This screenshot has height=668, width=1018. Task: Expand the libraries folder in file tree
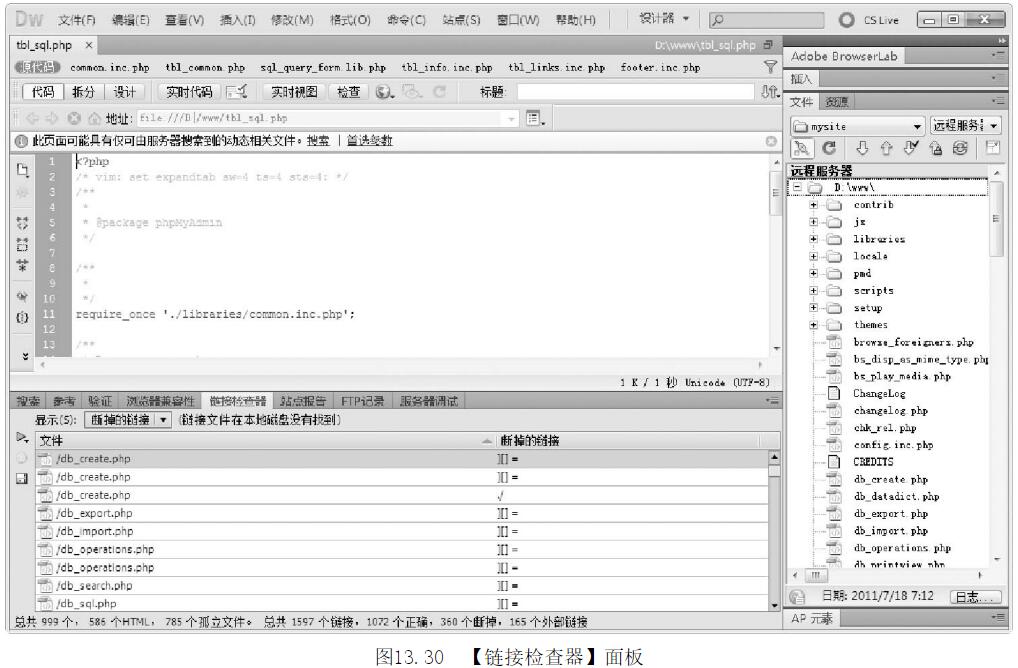pos(816,239)
